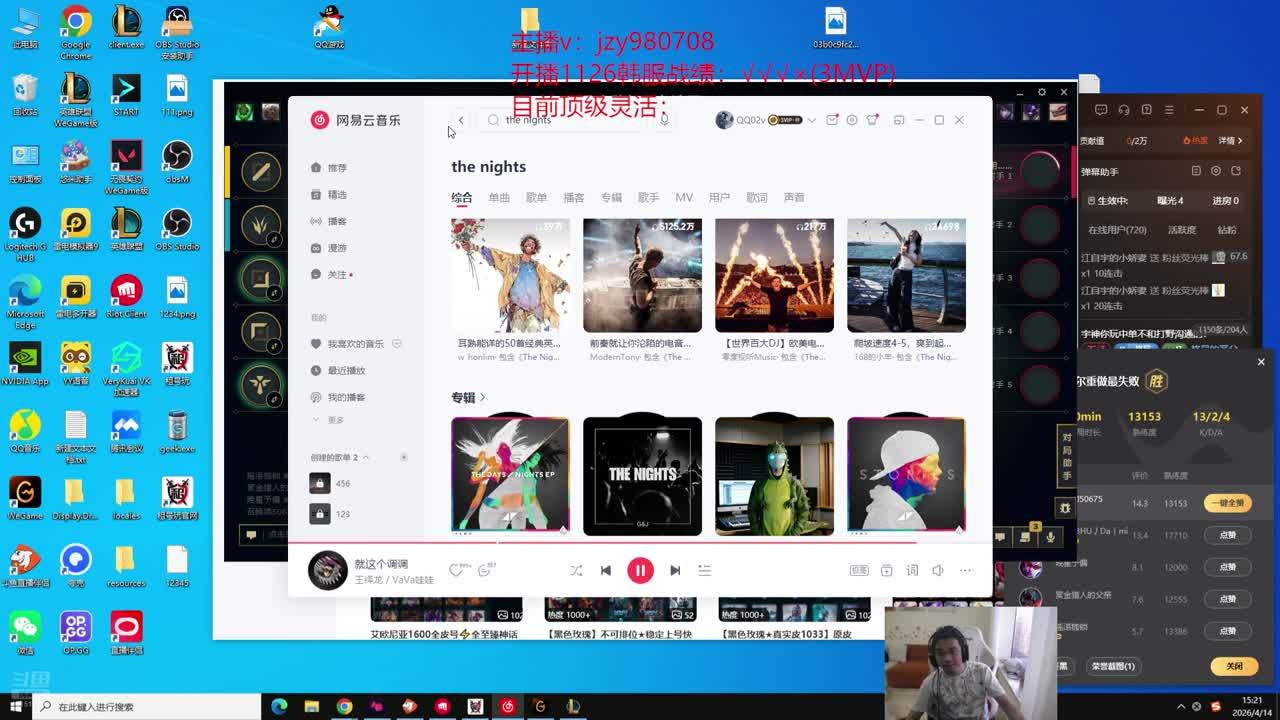Switch to the MV results tab
The image size is (1280, 720).
point(684,198)
